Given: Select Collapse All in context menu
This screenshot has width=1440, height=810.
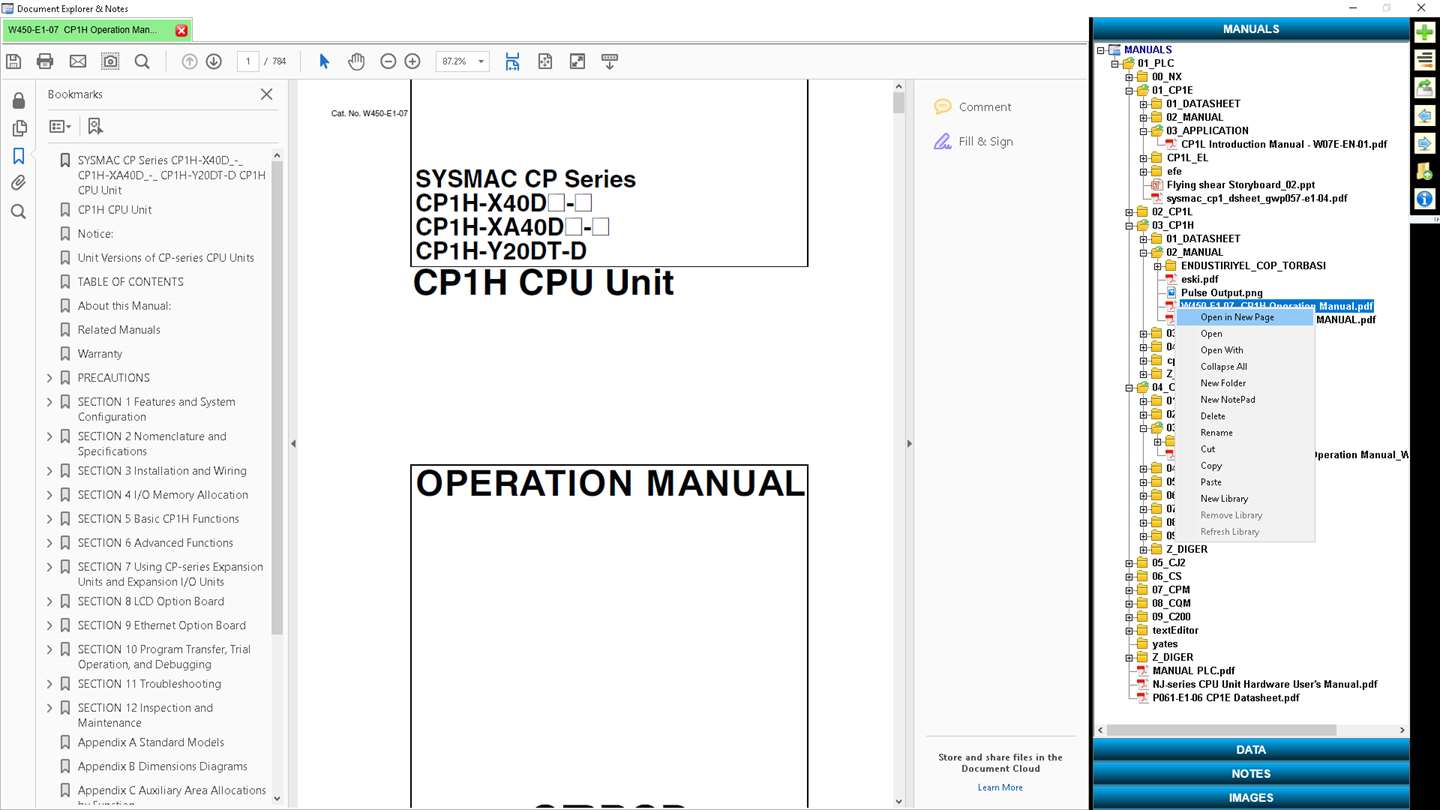Looking at the screenshot, I should click(x=1244, y=367).
